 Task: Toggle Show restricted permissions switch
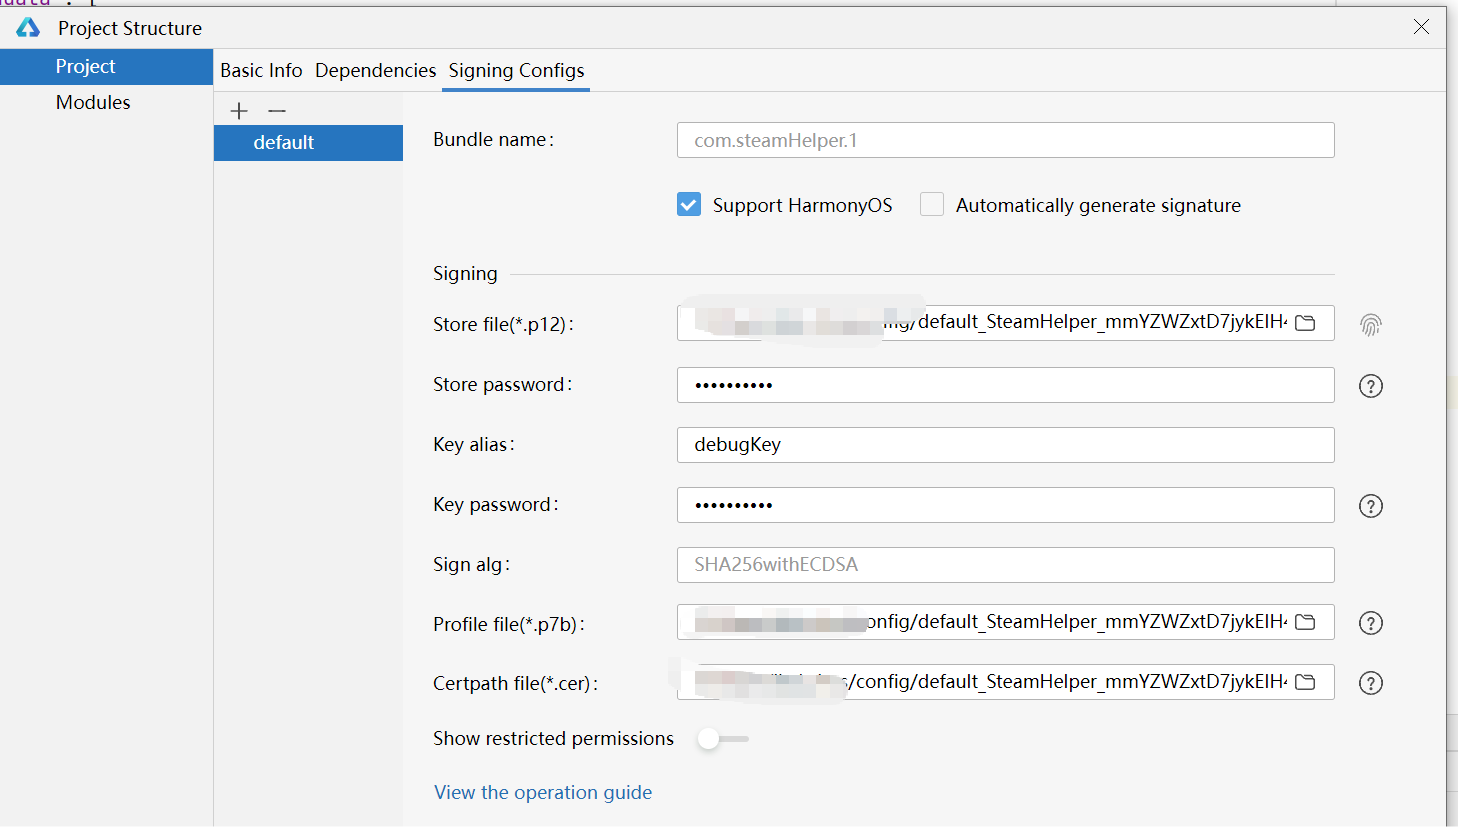coord(723,739)
